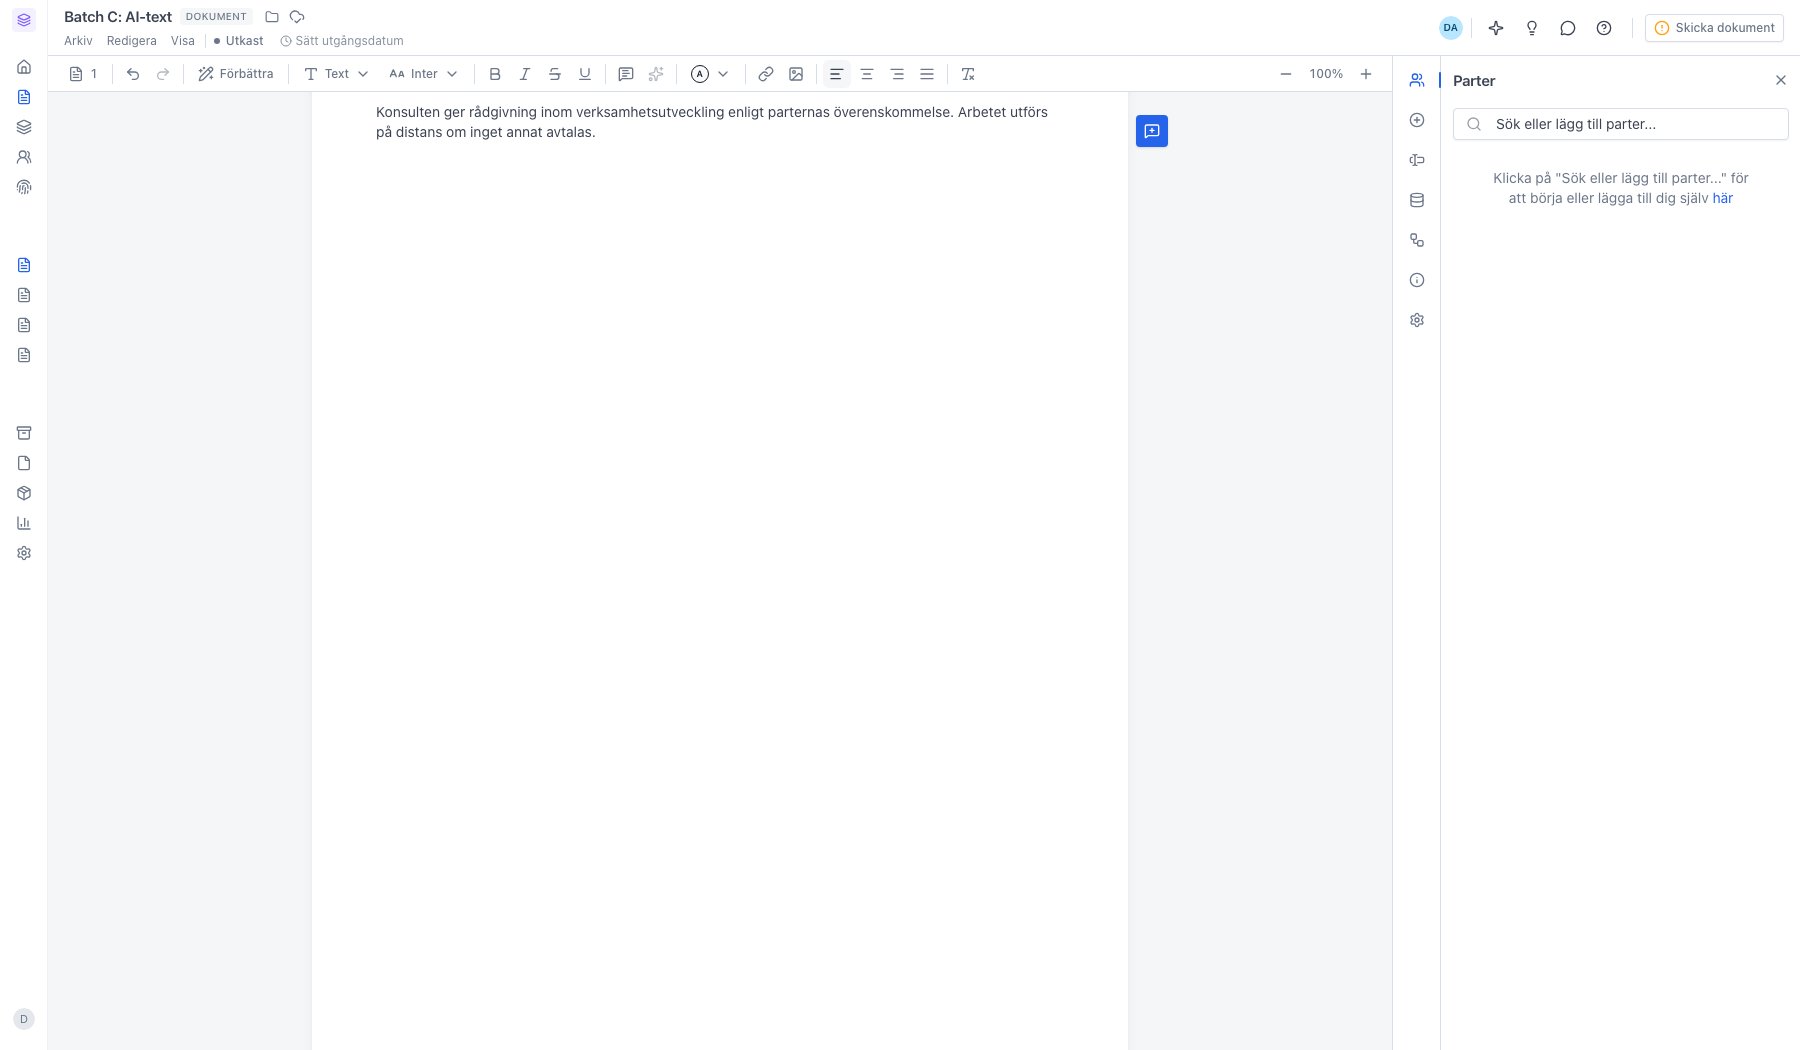Click the blue add comment button
Viewport: 1800px width, 1050px height.
click(1152, 131)
